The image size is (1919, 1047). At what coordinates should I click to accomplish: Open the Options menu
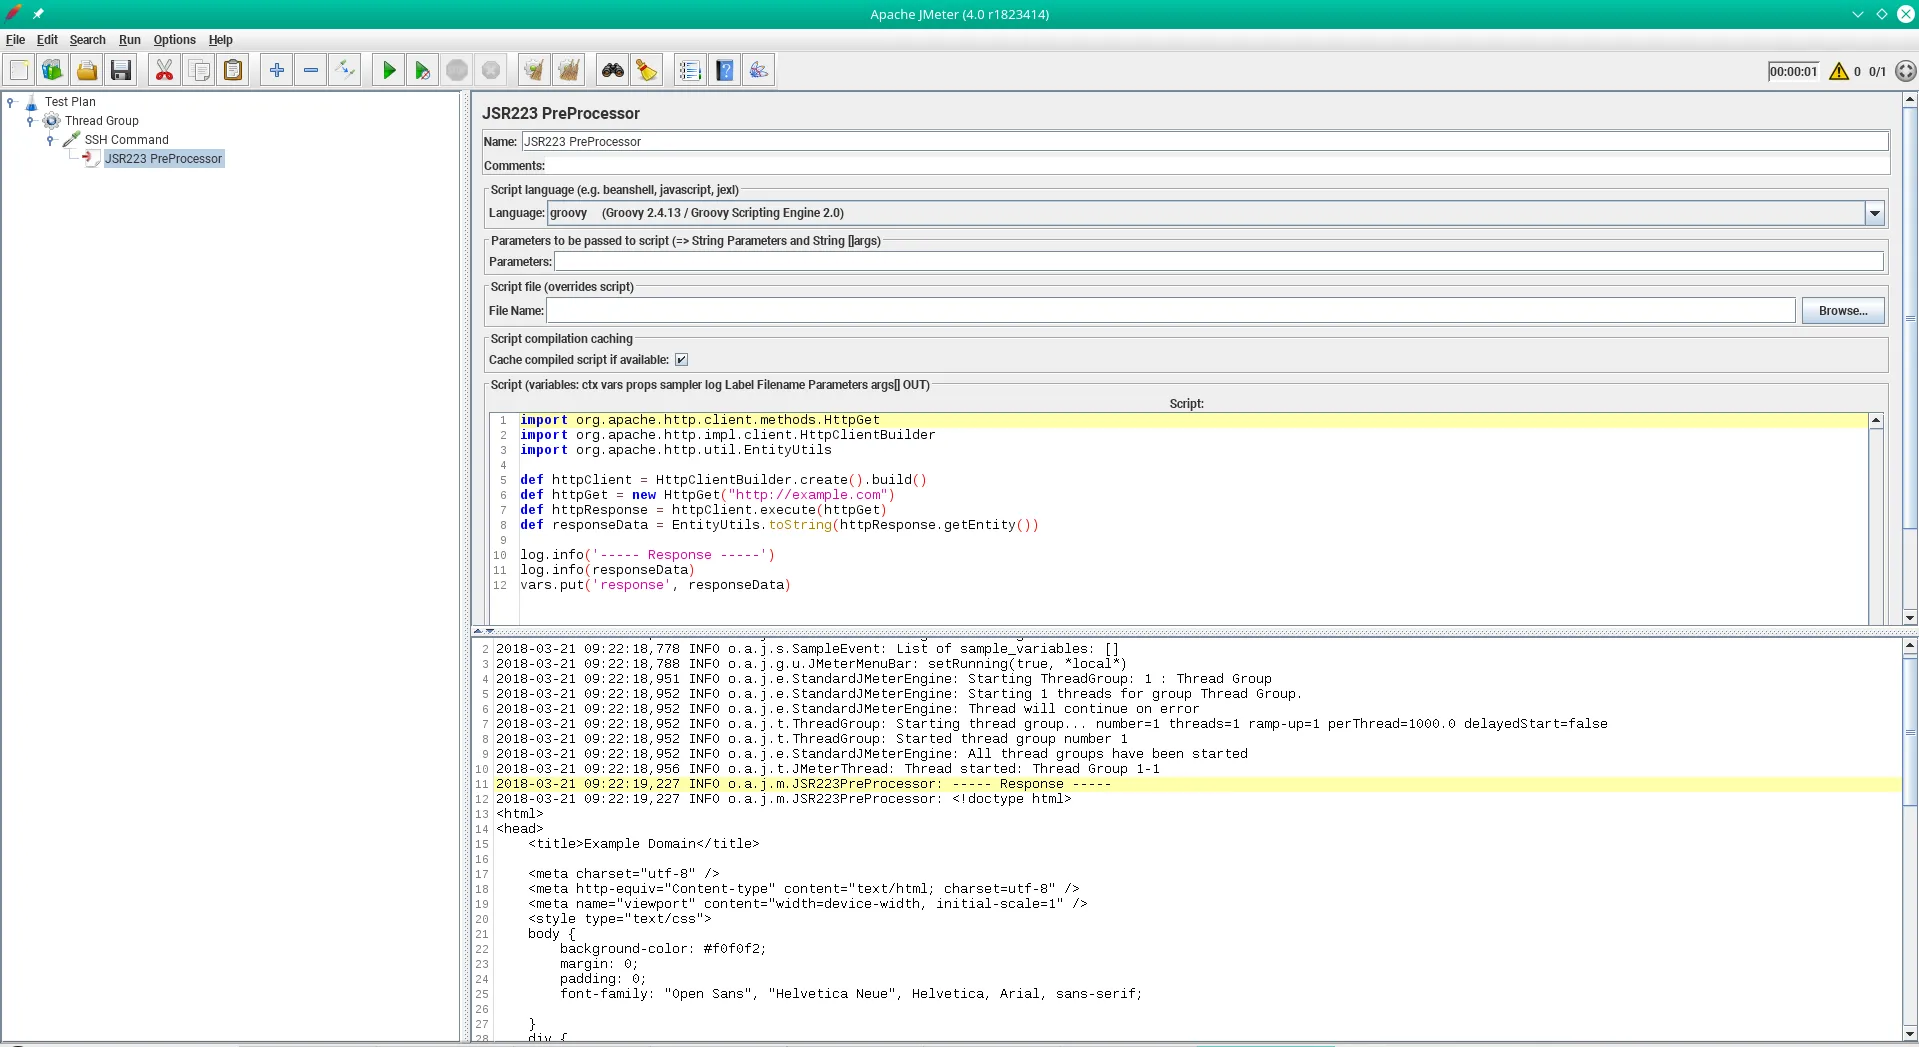174,40
